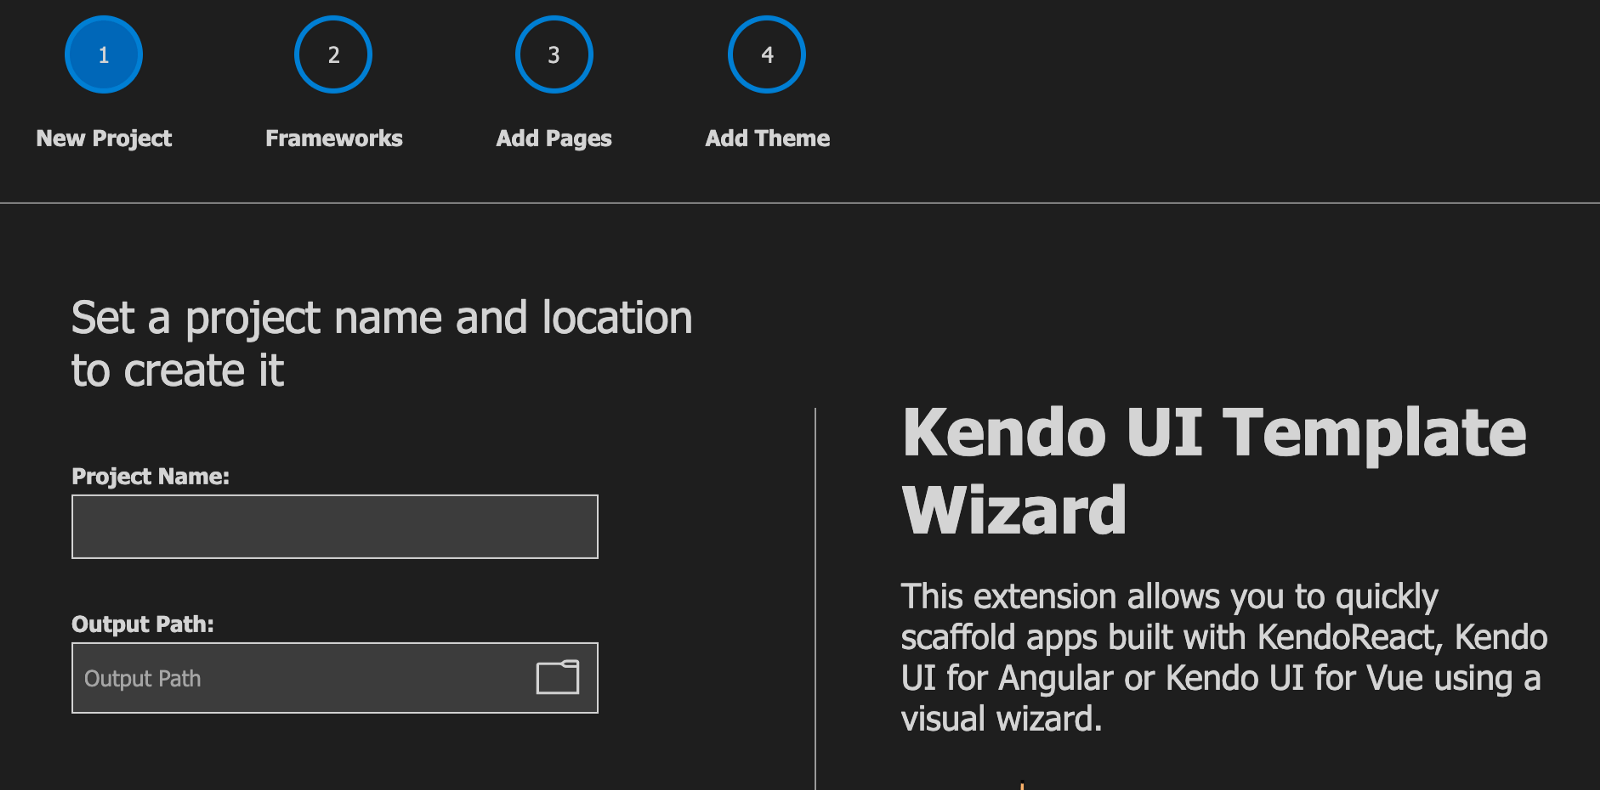This screenshot has width=1600, height=790.
Task: Click the 'Project Name:' label
Action: pos(150,477)
